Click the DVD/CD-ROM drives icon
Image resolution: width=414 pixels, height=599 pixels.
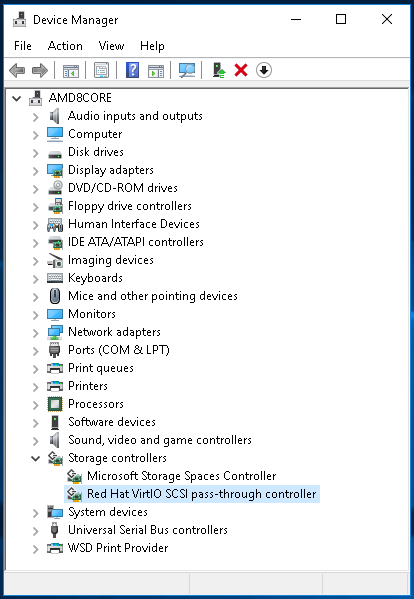coord(55,188)
